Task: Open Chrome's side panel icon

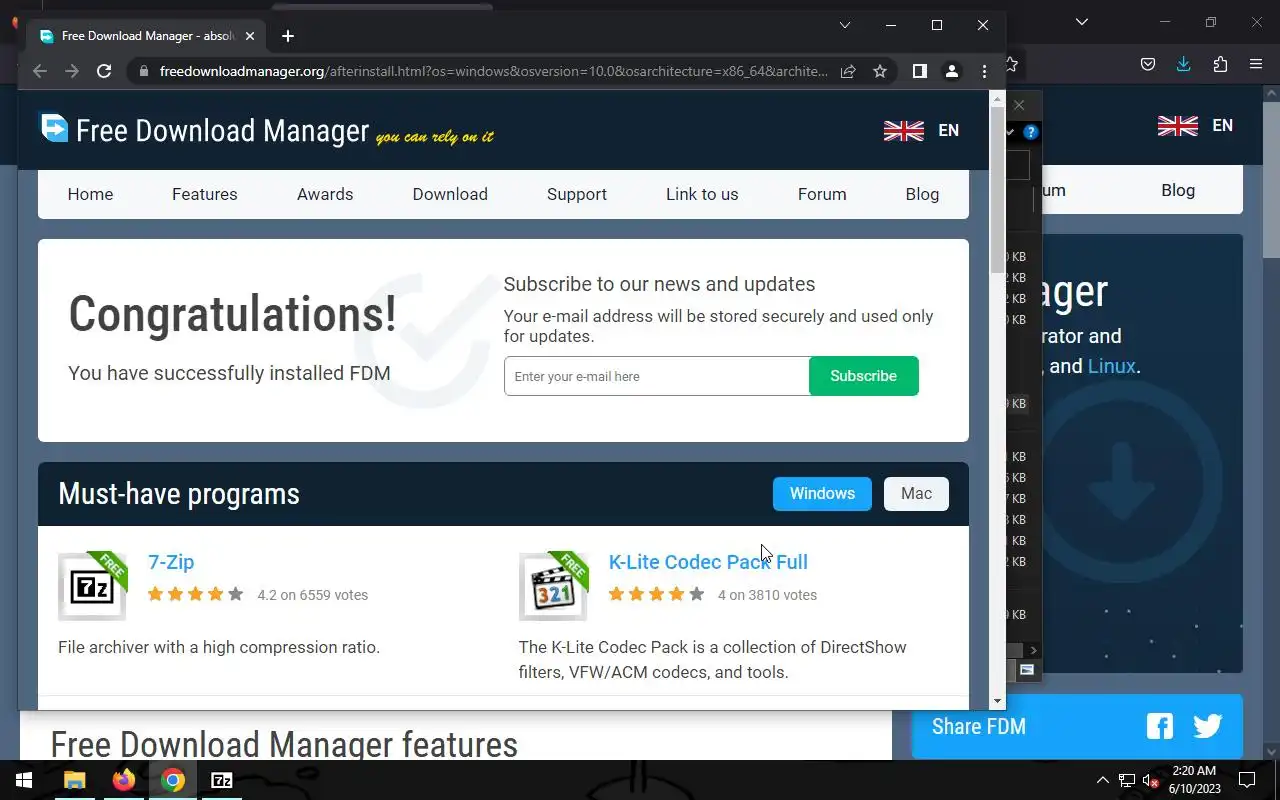Action: [920, 71]
